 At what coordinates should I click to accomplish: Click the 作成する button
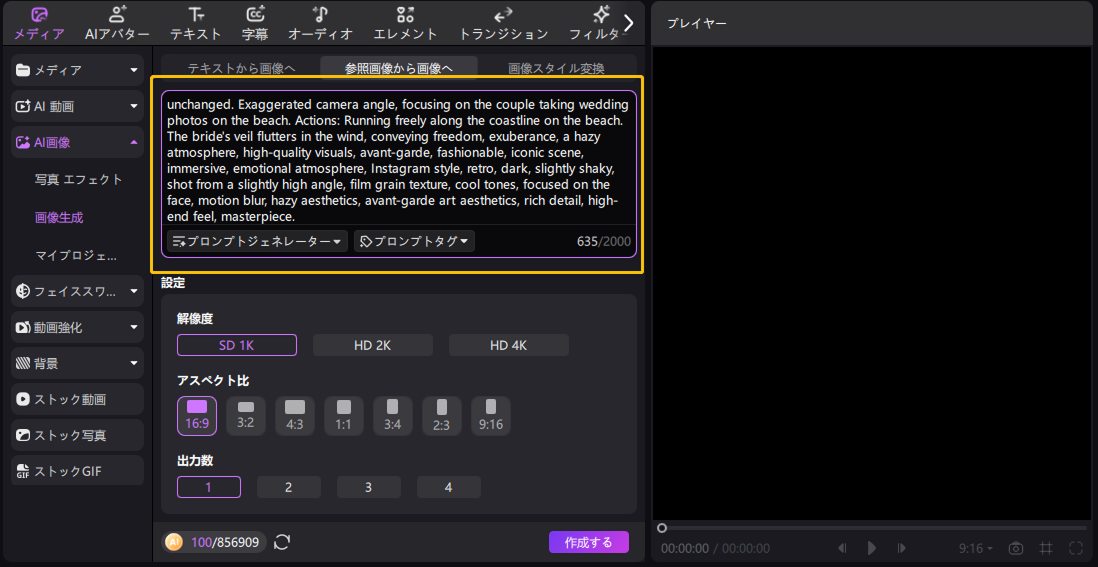pos(588,542)
